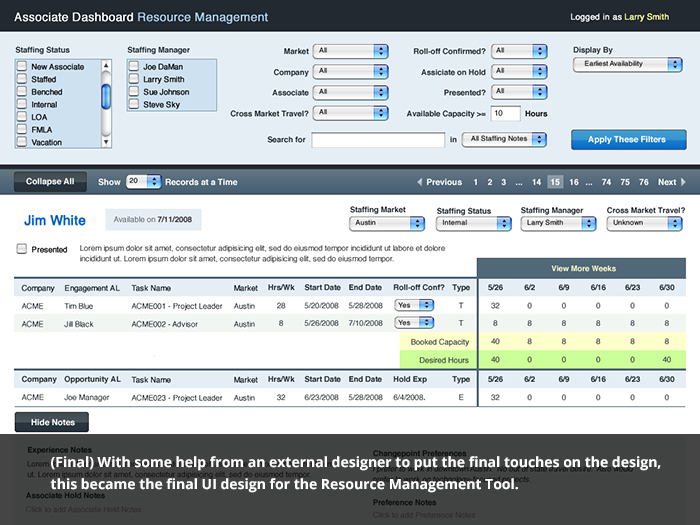Open Jim White's Staffing Manager dropdown

pos(558,223)
